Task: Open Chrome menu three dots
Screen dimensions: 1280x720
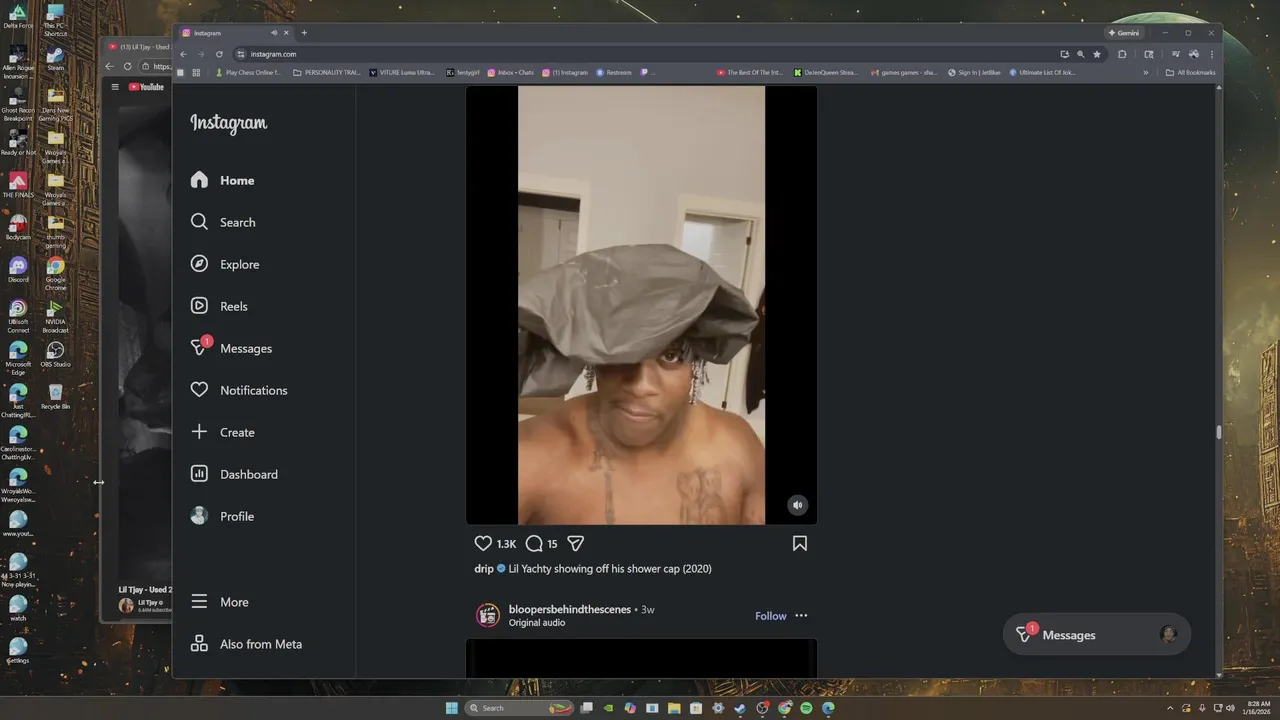Action: (1212, 54)
